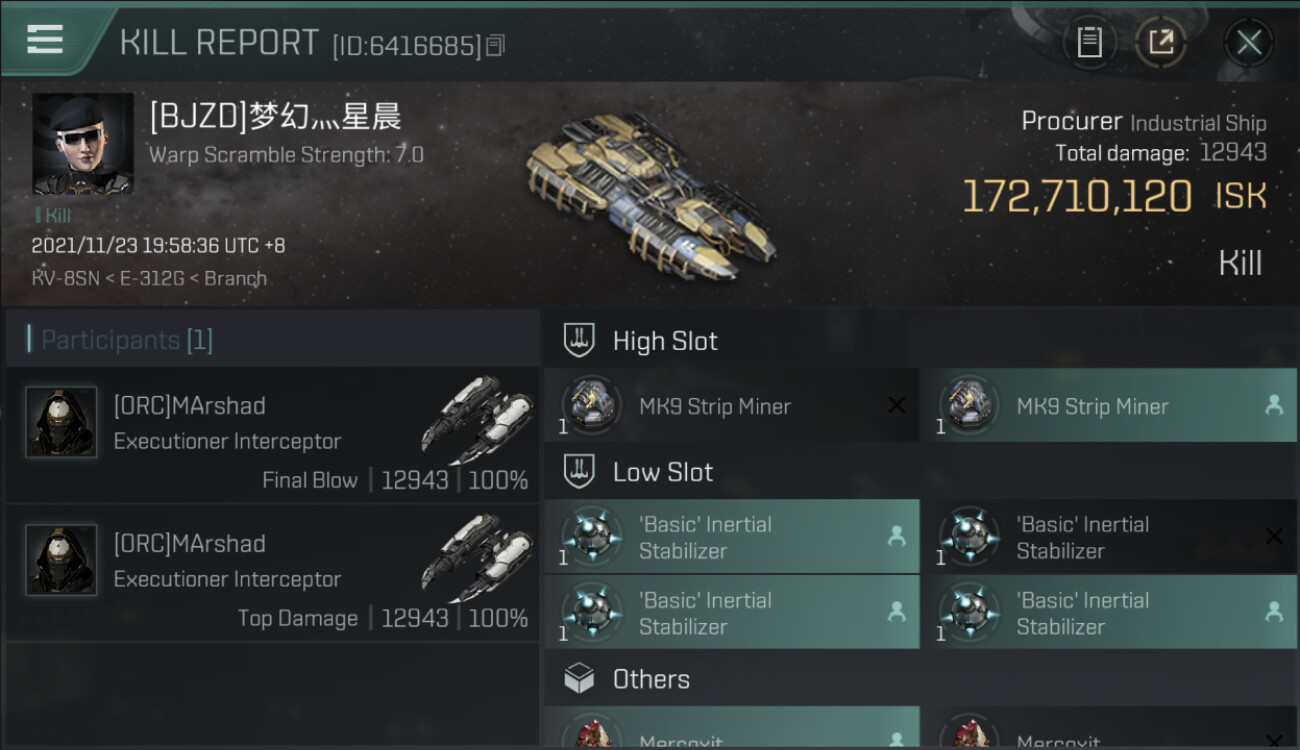View victim pilot portrait
Image resolution: width=1300 pixels, height=750 pixels.
(83, 144)
